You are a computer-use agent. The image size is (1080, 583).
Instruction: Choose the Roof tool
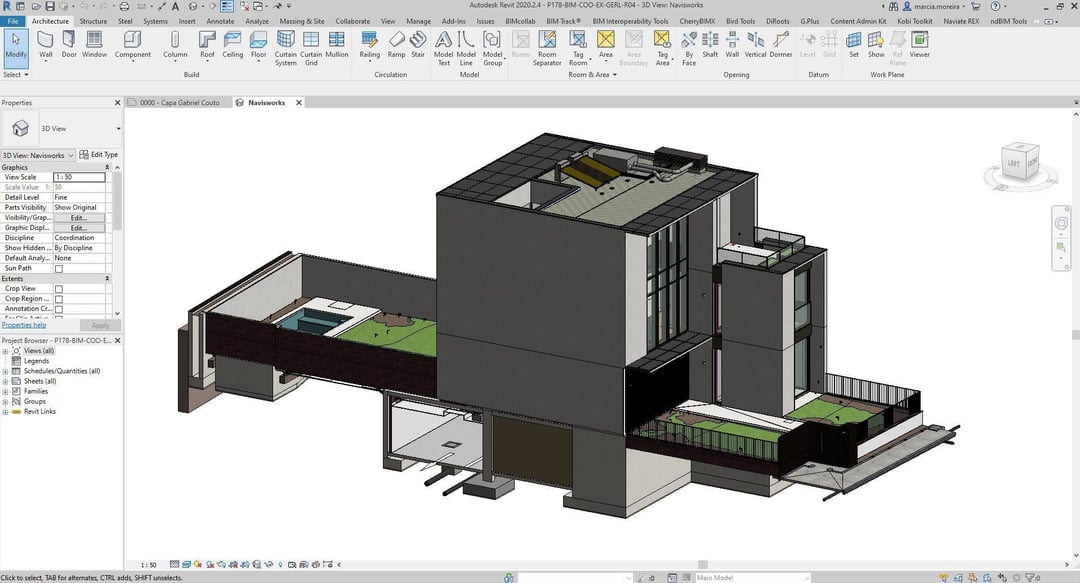tap(207, 45)
